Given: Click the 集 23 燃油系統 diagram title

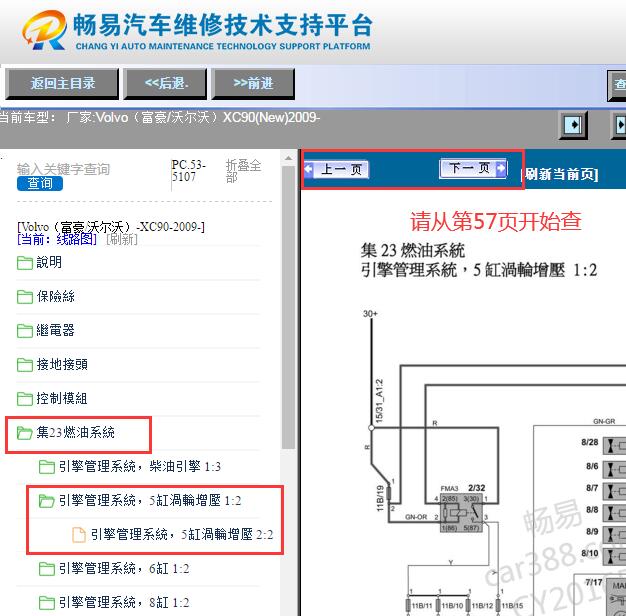Looking at the screenshot, I should (x=413, y=251).
